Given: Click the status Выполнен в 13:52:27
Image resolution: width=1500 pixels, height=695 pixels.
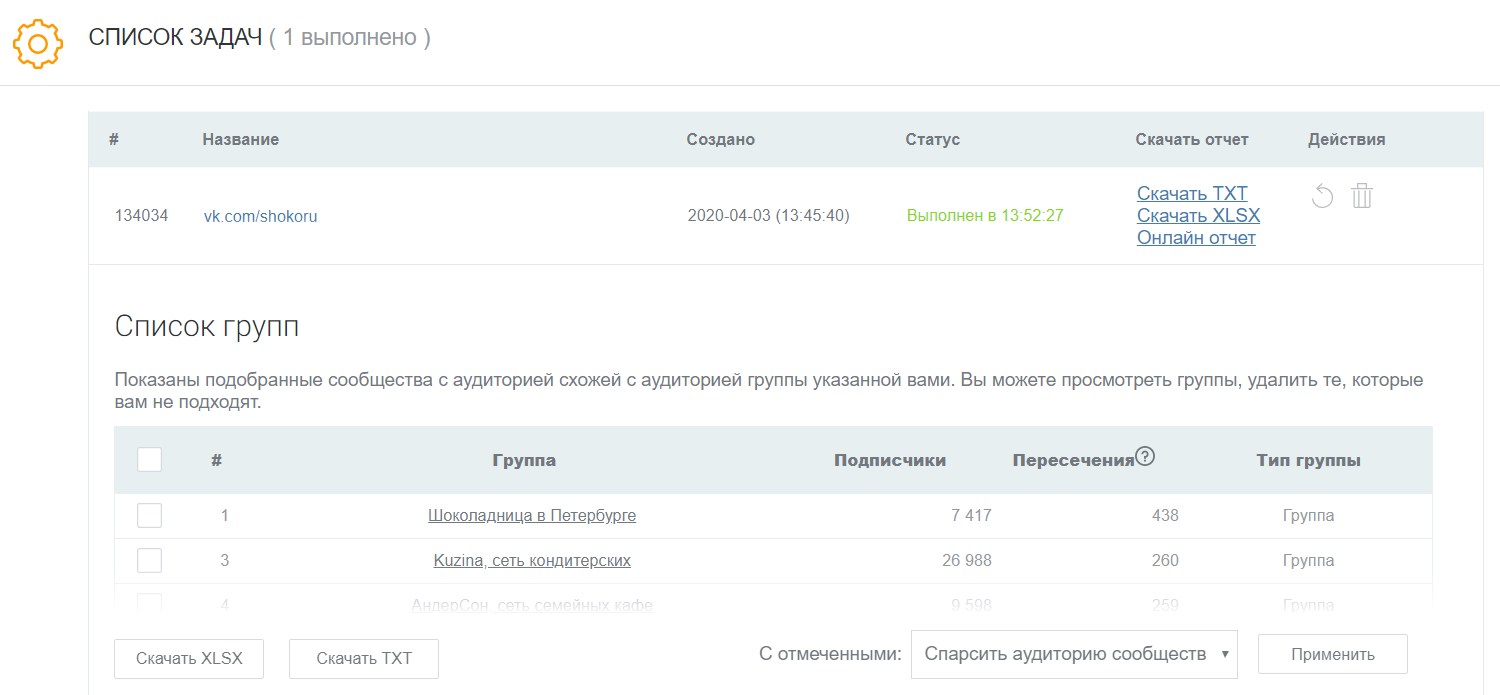Looking at the screenshot, I should [x=985, y=215].
